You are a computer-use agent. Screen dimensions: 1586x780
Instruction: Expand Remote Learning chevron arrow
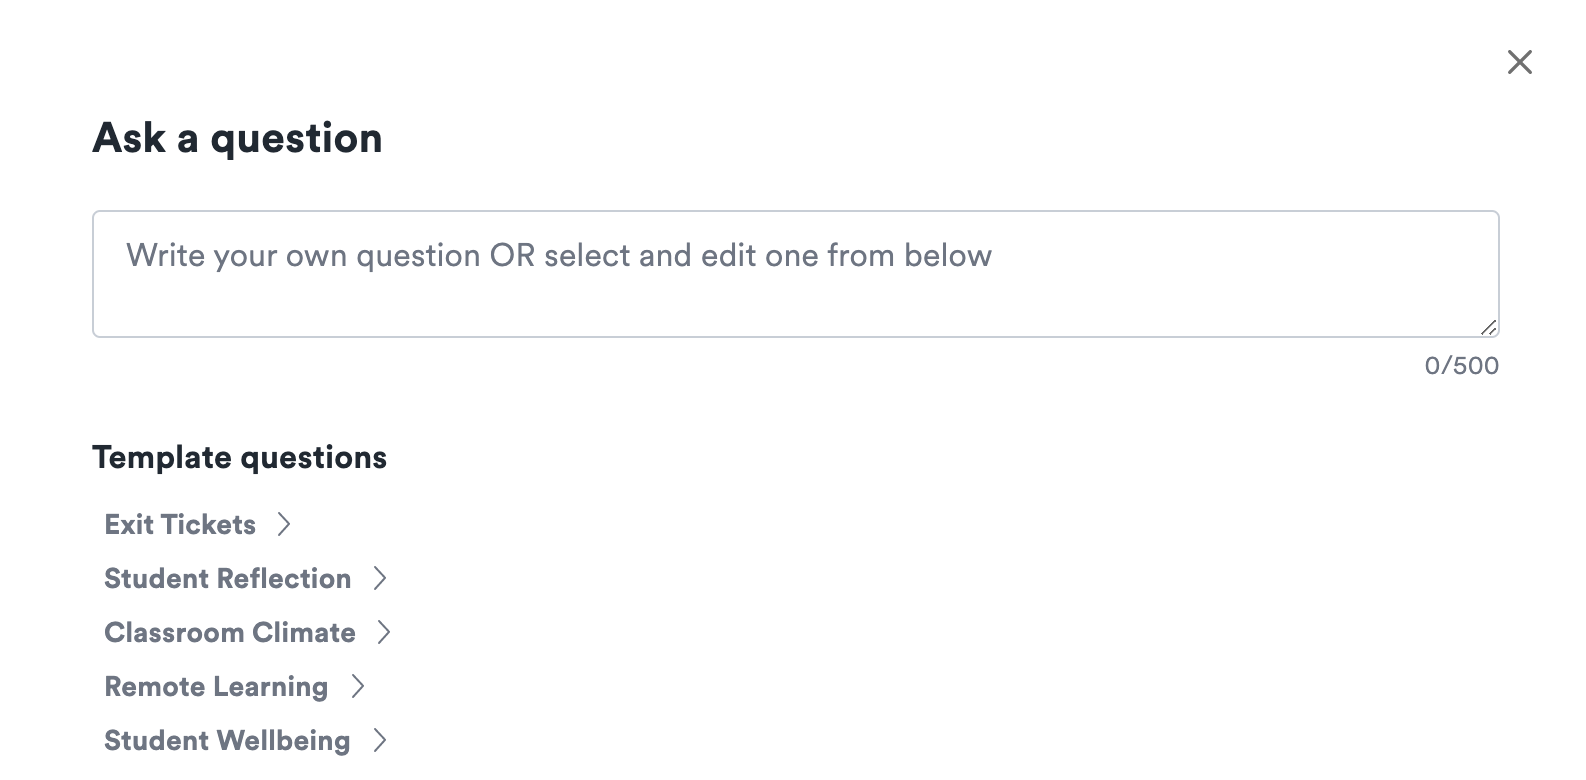357,686
